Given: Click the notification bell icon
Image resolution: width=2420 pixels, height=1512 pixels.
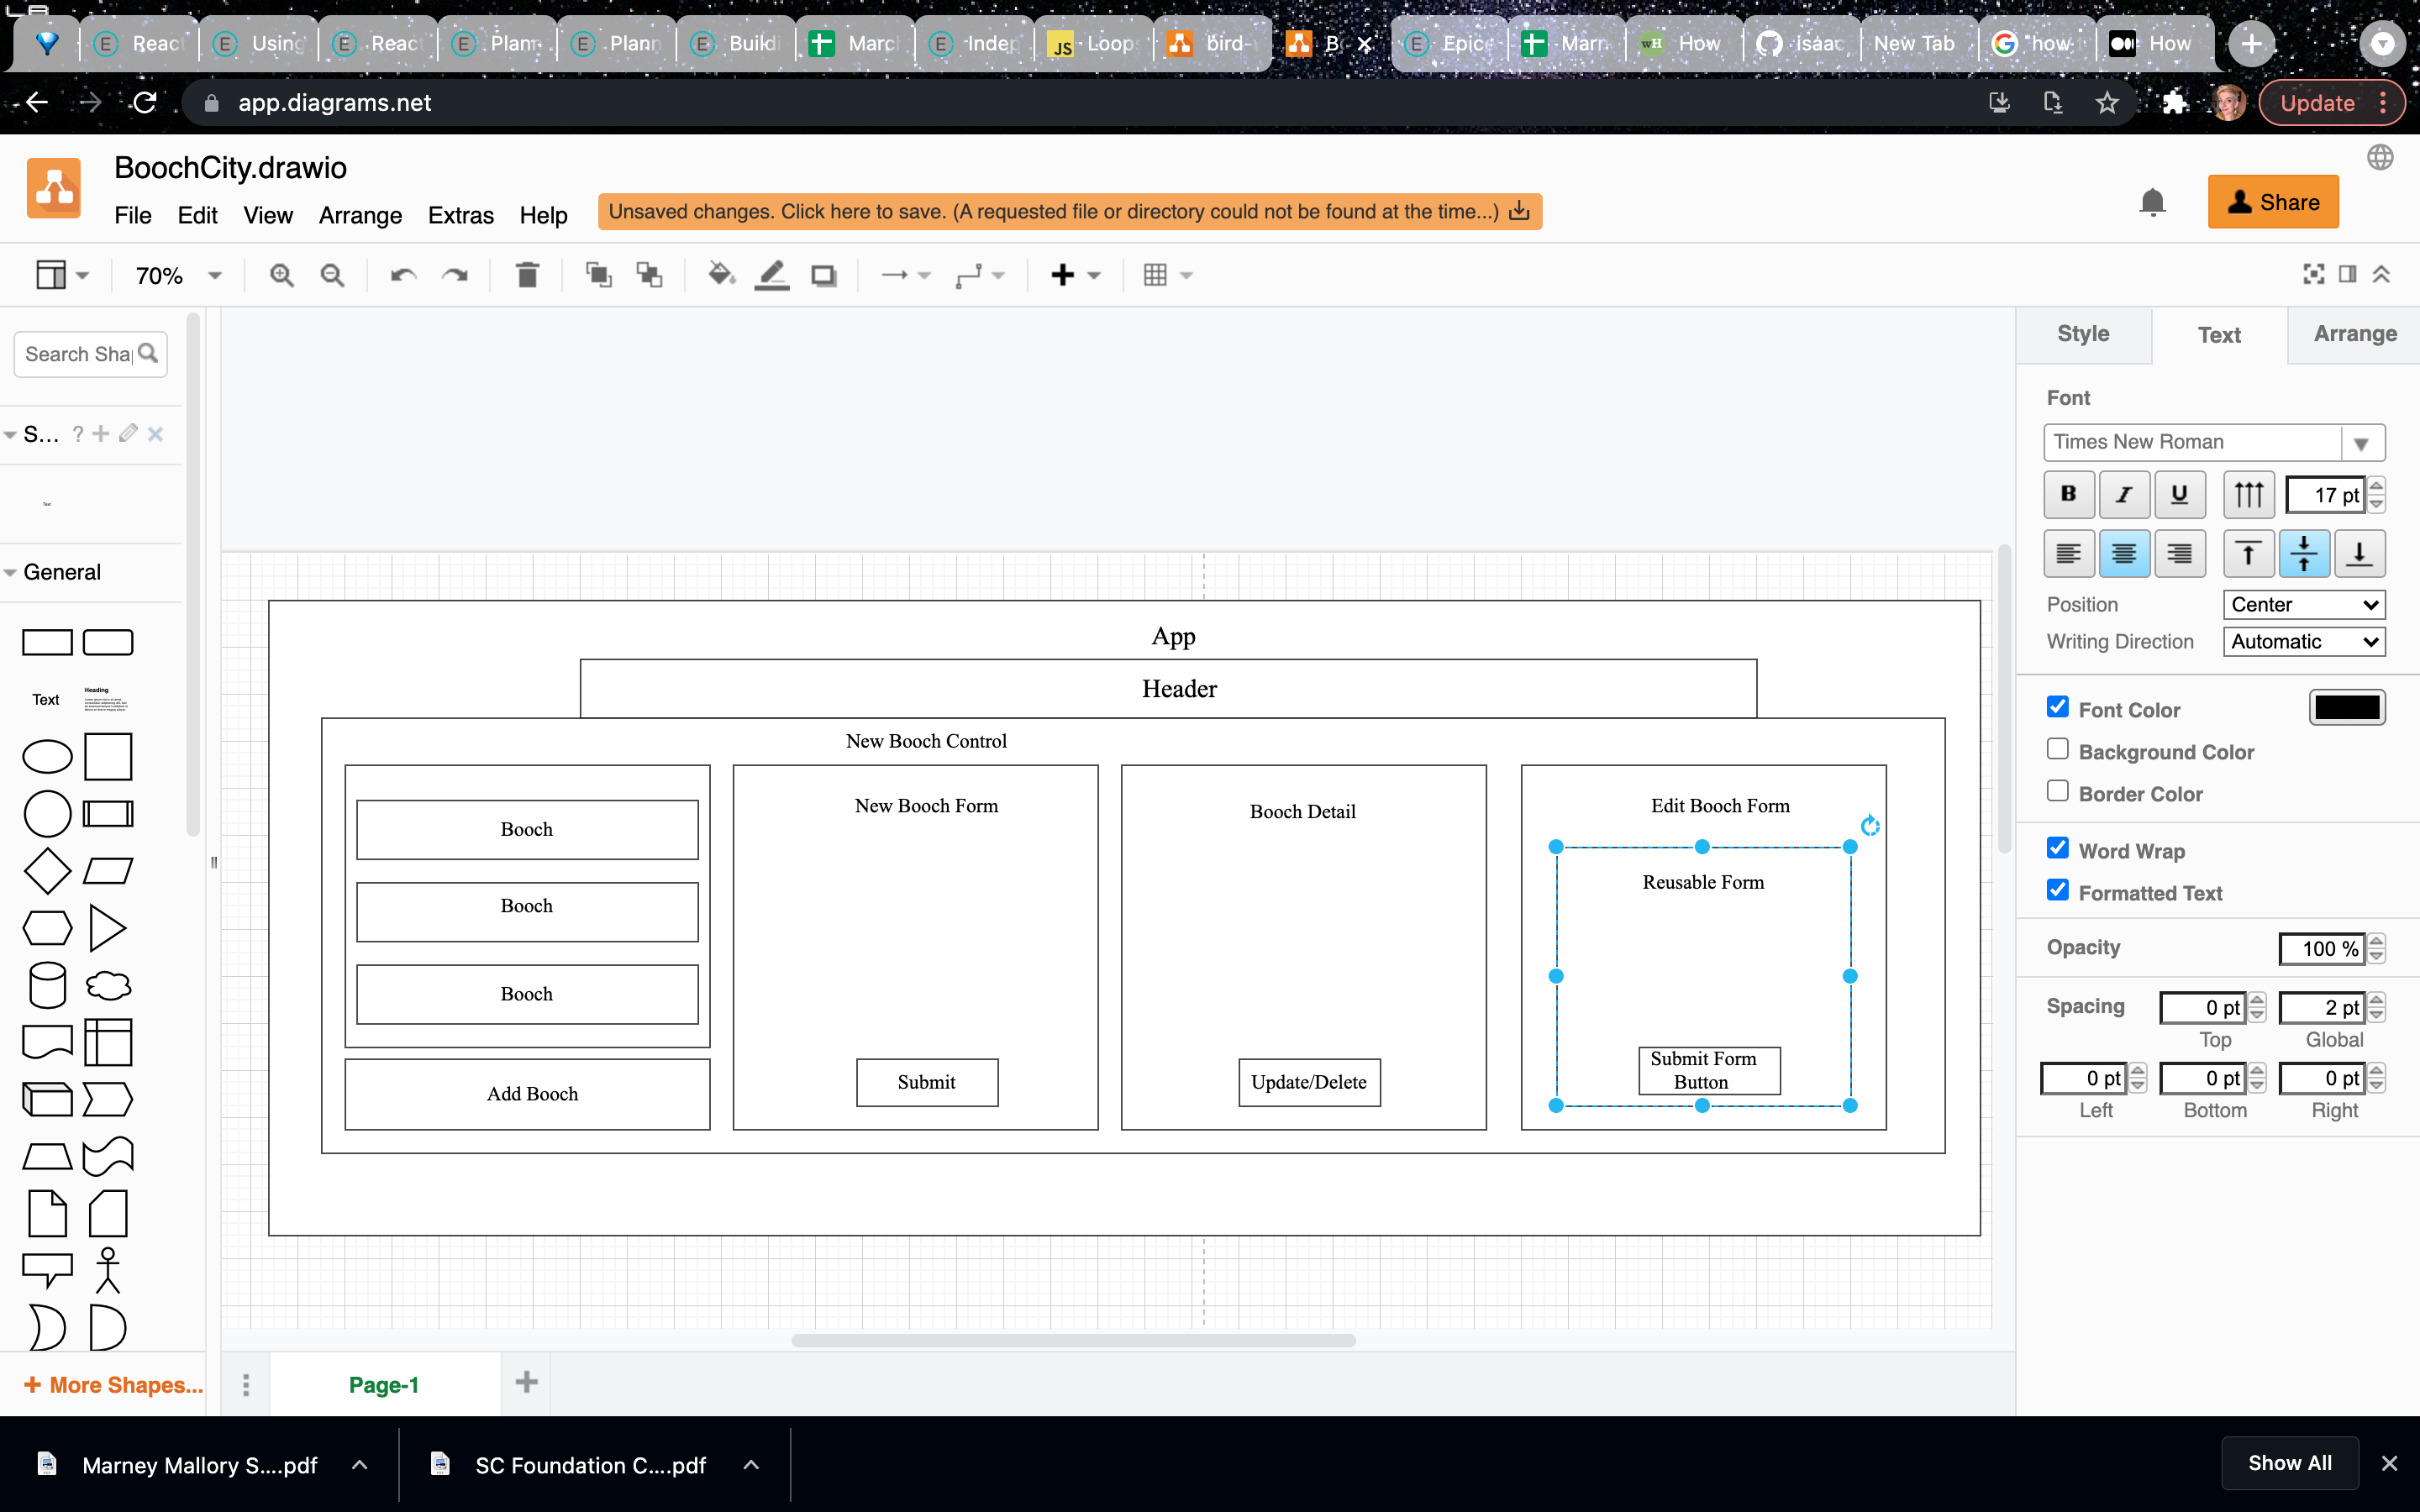Looking at the screenshot, I should (2152, 203).
